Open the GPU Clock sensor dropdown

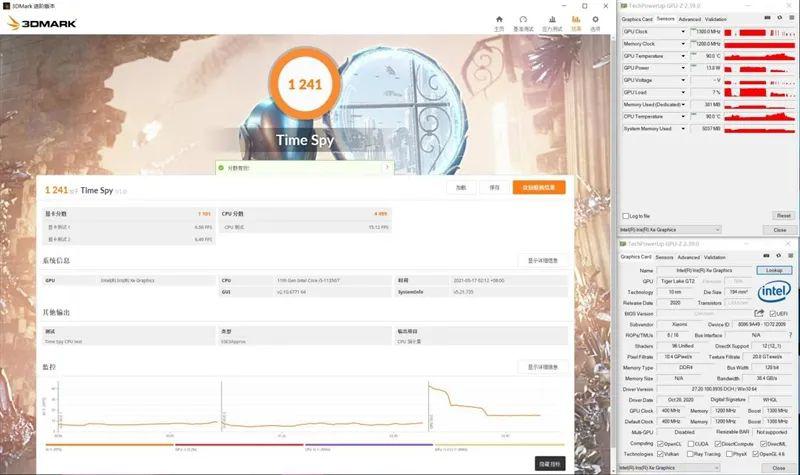tap(683, 32)
